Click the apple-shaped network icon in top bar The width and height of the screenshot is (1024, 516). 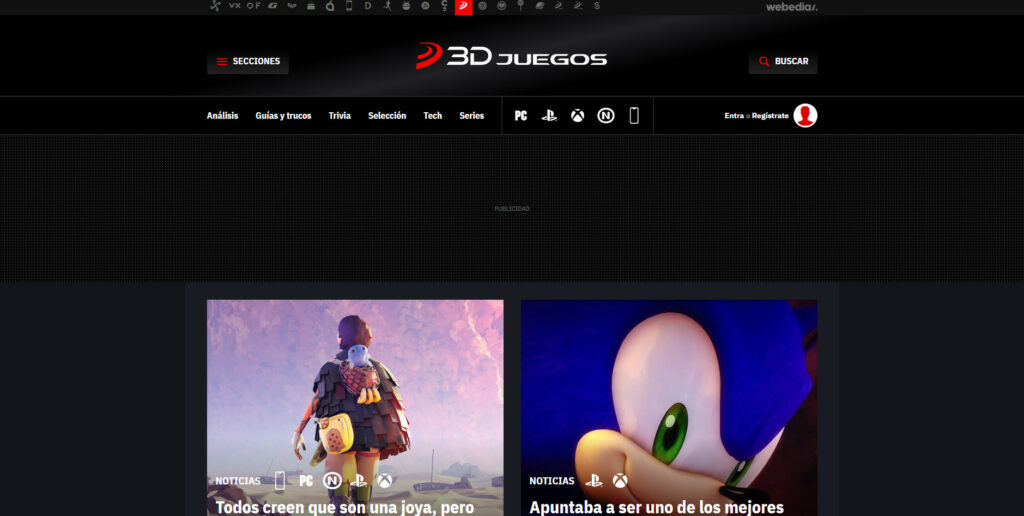[330, 6]
